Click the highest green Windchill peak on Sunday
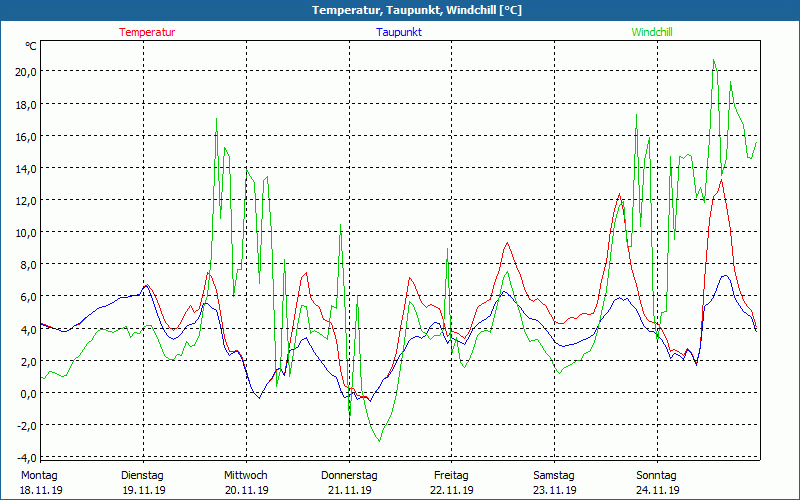Screen dimensions: 800x500 714,60
